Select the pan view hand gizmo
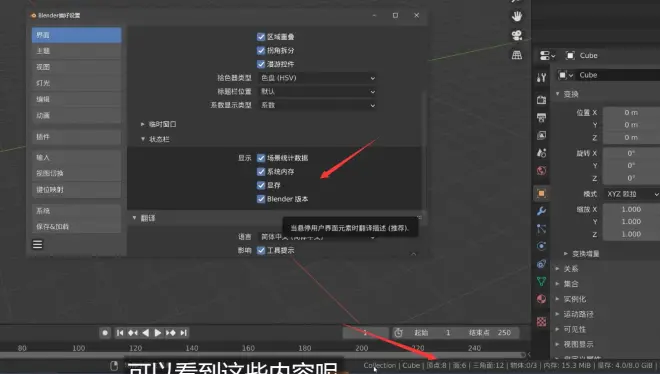The width and height of the screenshot is (660, 374). (516, 16)
